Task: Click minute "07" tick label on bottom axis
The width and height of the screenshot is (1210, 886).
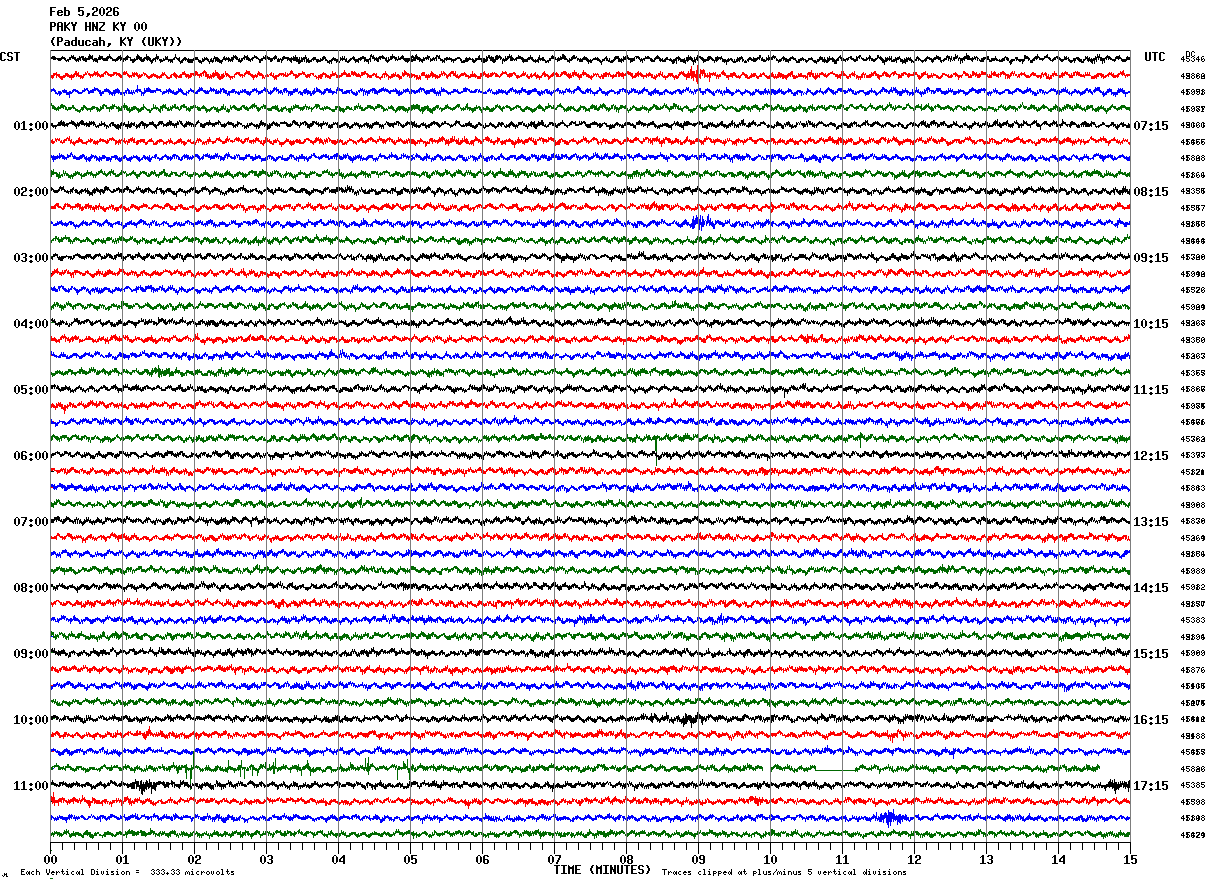Action: (x=554, y=859)
